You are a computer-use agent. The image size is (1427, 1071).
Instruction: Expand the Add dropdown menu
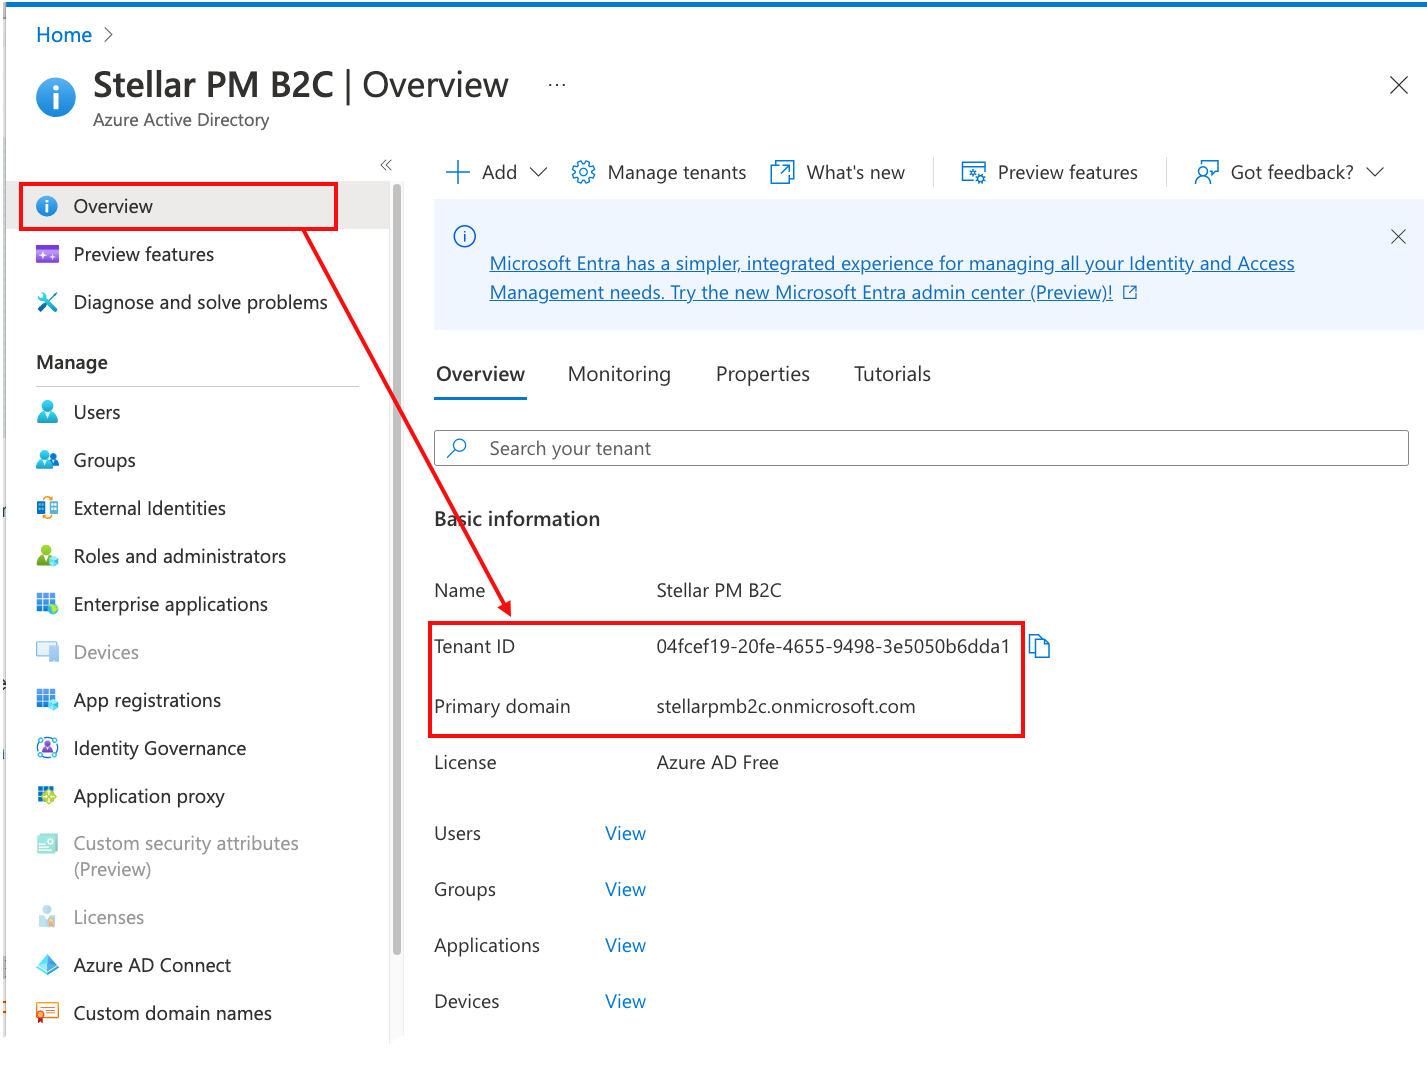pyautogui.click(x=538, y=172)
